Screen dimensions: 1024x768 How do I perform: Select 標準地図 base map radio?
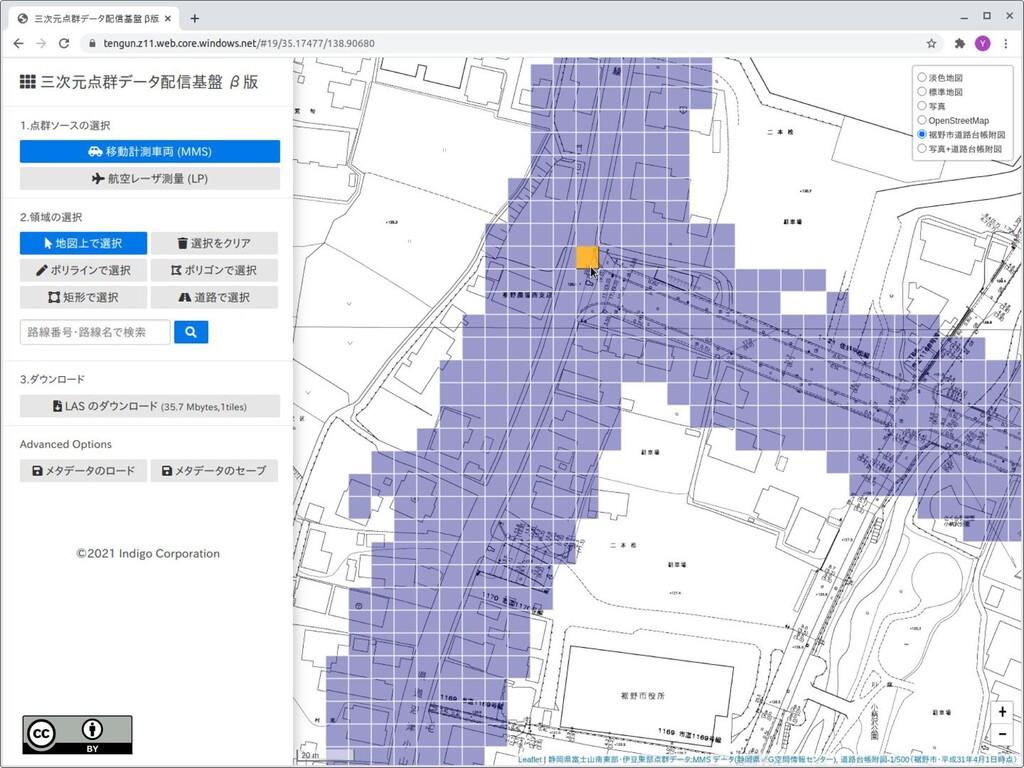point(922,91)
